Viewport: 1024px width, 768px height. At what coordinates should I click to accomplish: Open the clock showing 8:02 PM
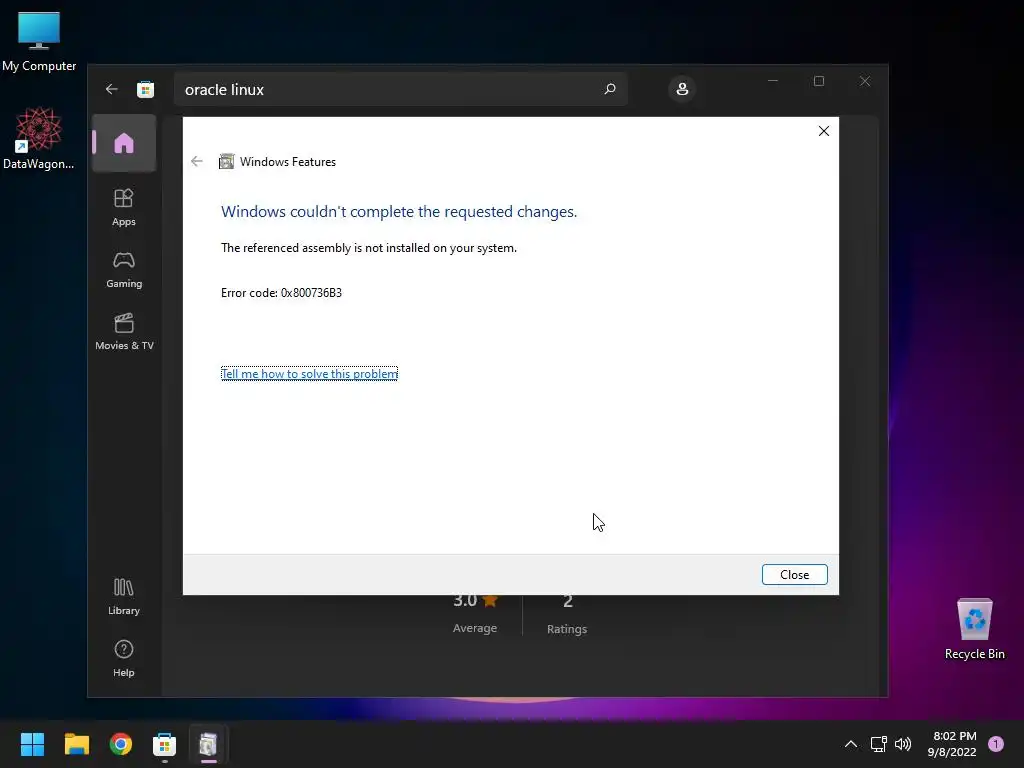click(952, 744)
